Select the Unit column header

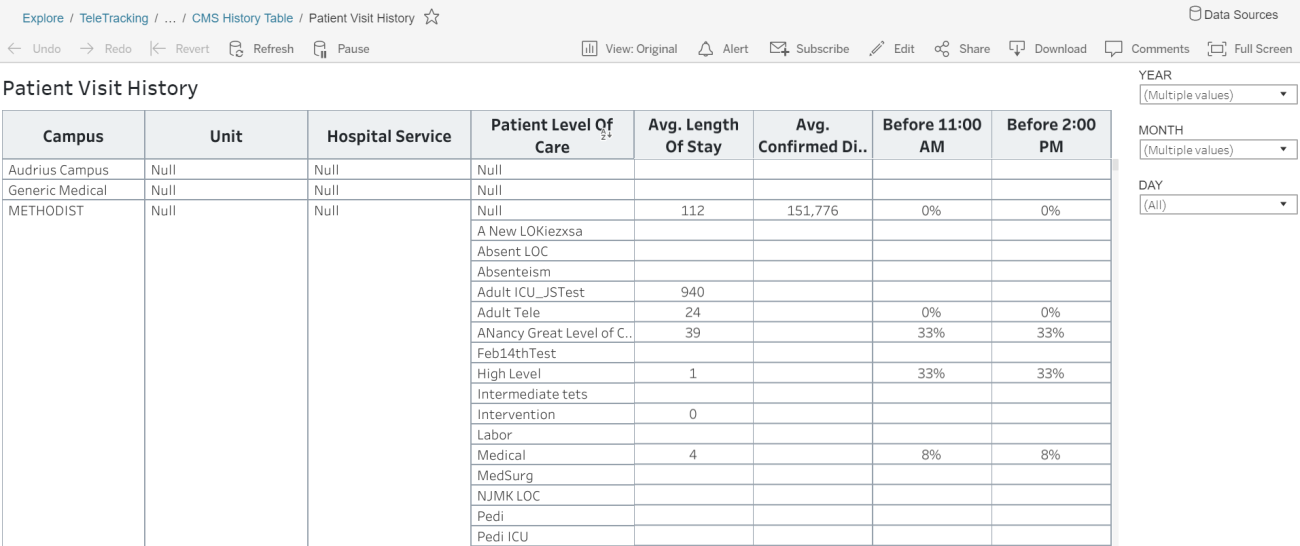coord(226,136)
